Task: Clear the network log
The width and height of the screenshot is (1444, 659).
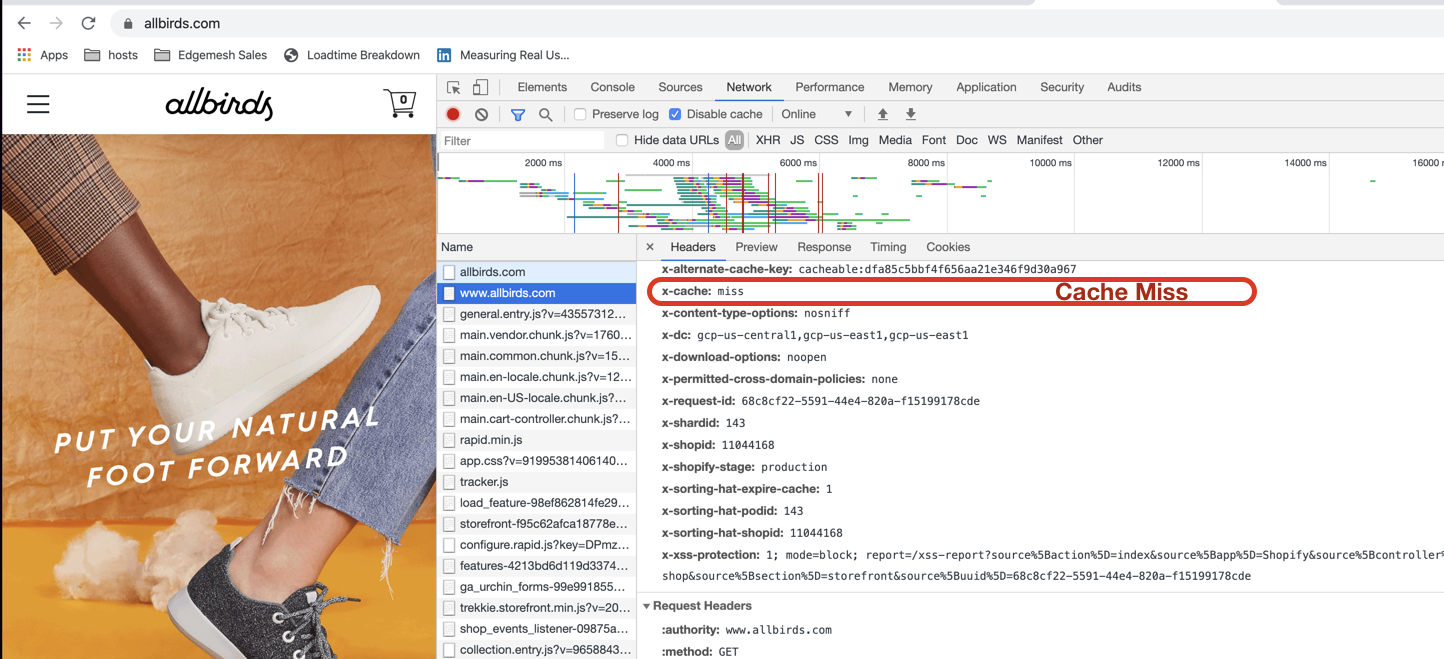Action: point(481,114)
